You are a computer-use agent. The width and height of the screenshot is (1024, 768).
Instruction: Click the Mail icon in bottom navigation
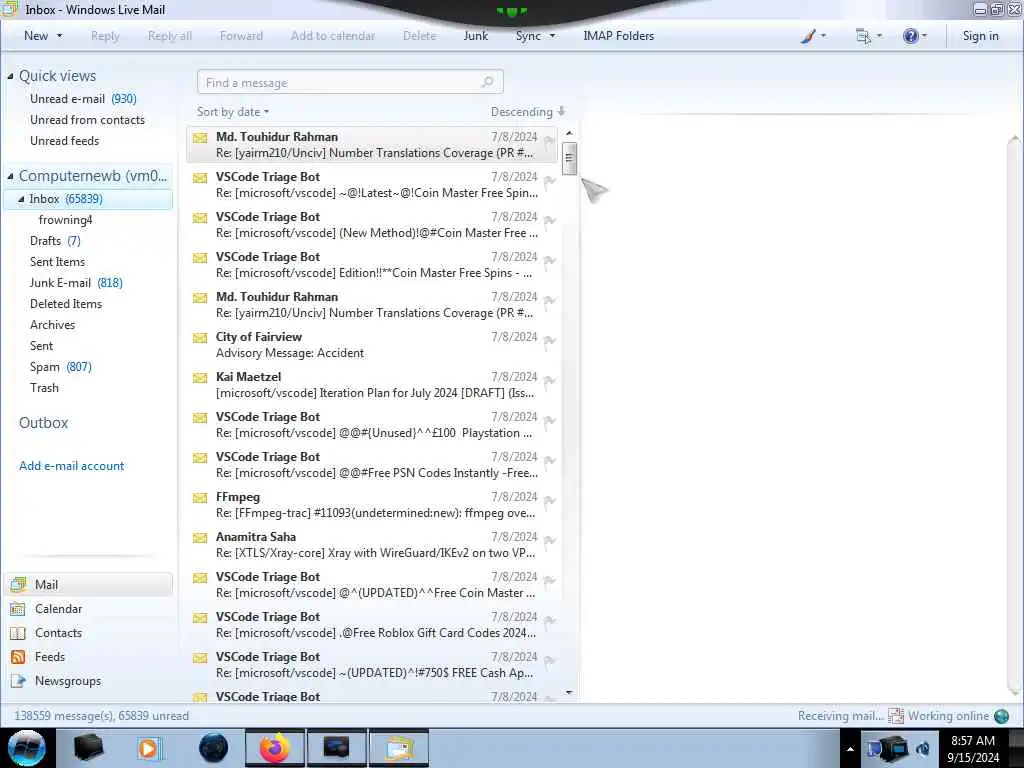(x=18, y=584)
